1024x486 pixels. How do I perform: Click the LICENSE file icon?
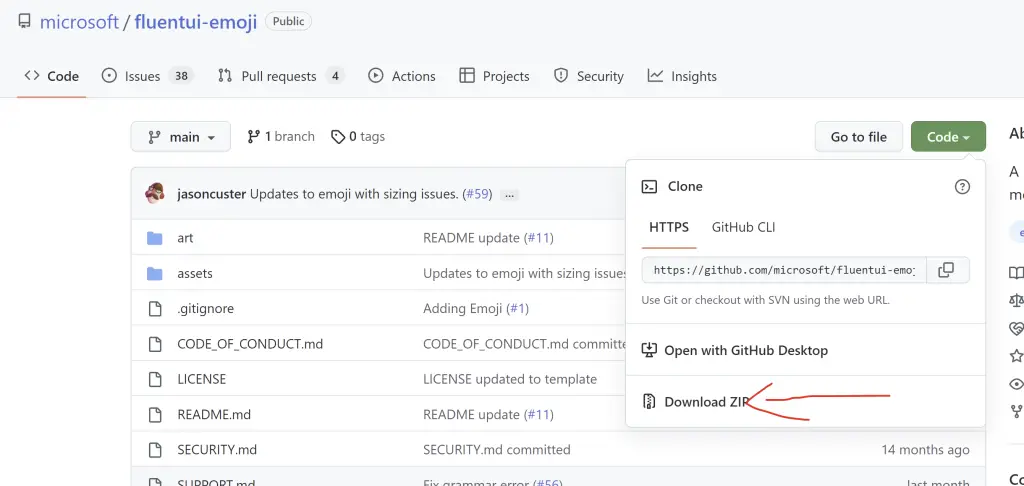[154, 379]
